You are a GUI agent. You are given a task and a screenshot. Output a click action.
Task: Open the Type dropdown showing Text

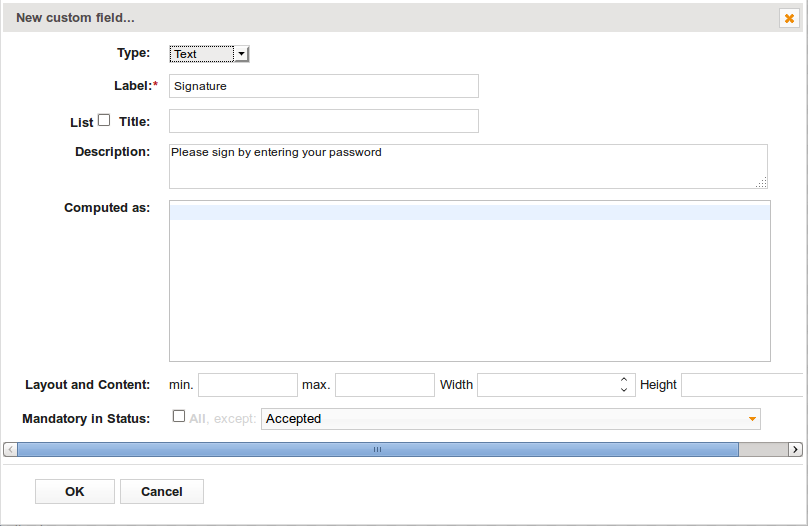click(209, 54)
